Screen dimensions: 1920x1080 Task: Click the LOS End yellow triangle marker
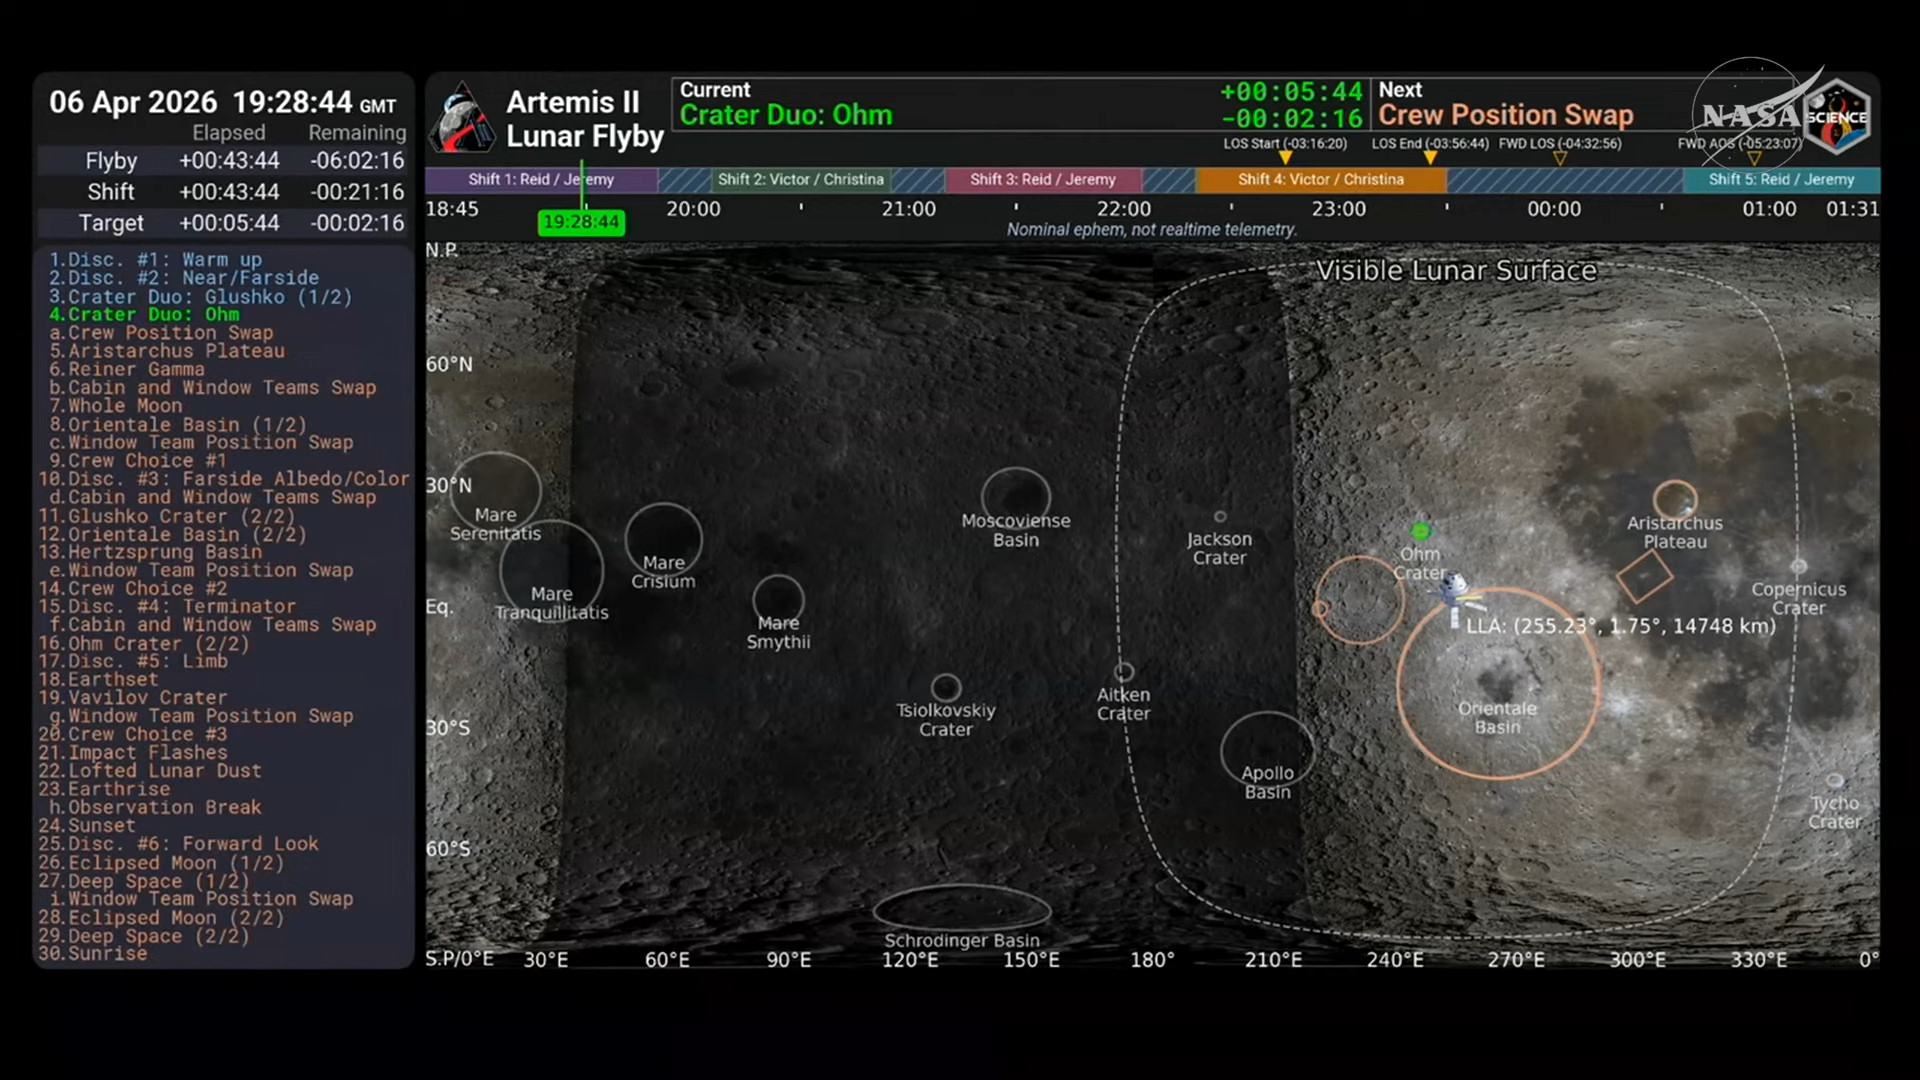1430,158
